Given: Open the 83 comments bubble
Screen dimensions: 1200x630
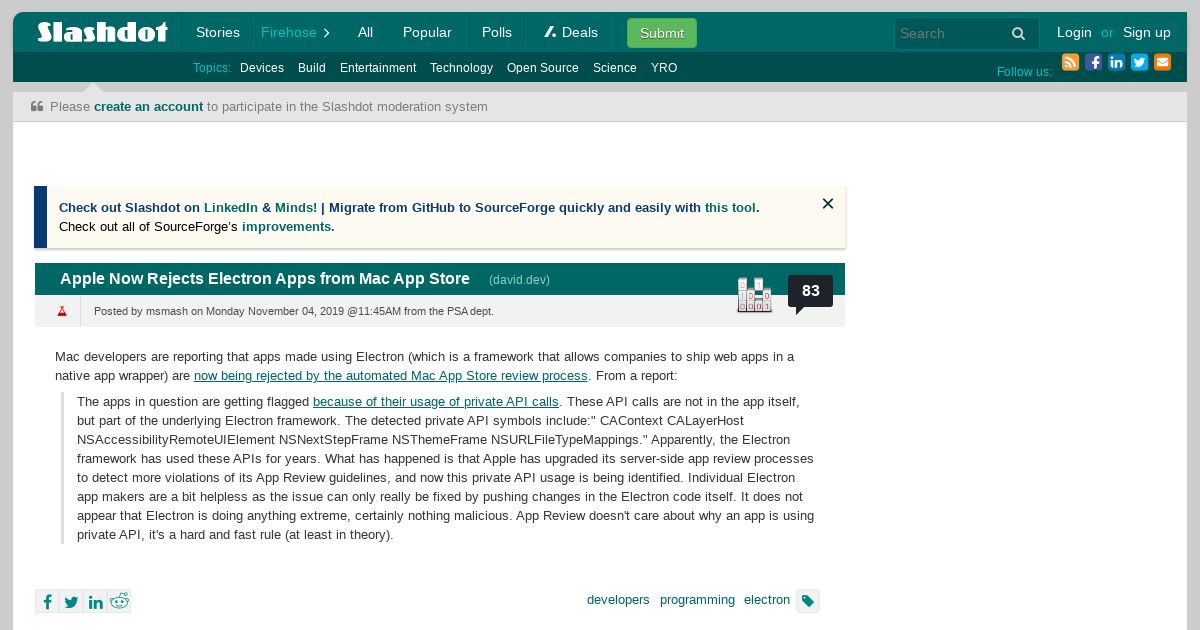Looking at the screenshot, I should [x=810, y=292].
